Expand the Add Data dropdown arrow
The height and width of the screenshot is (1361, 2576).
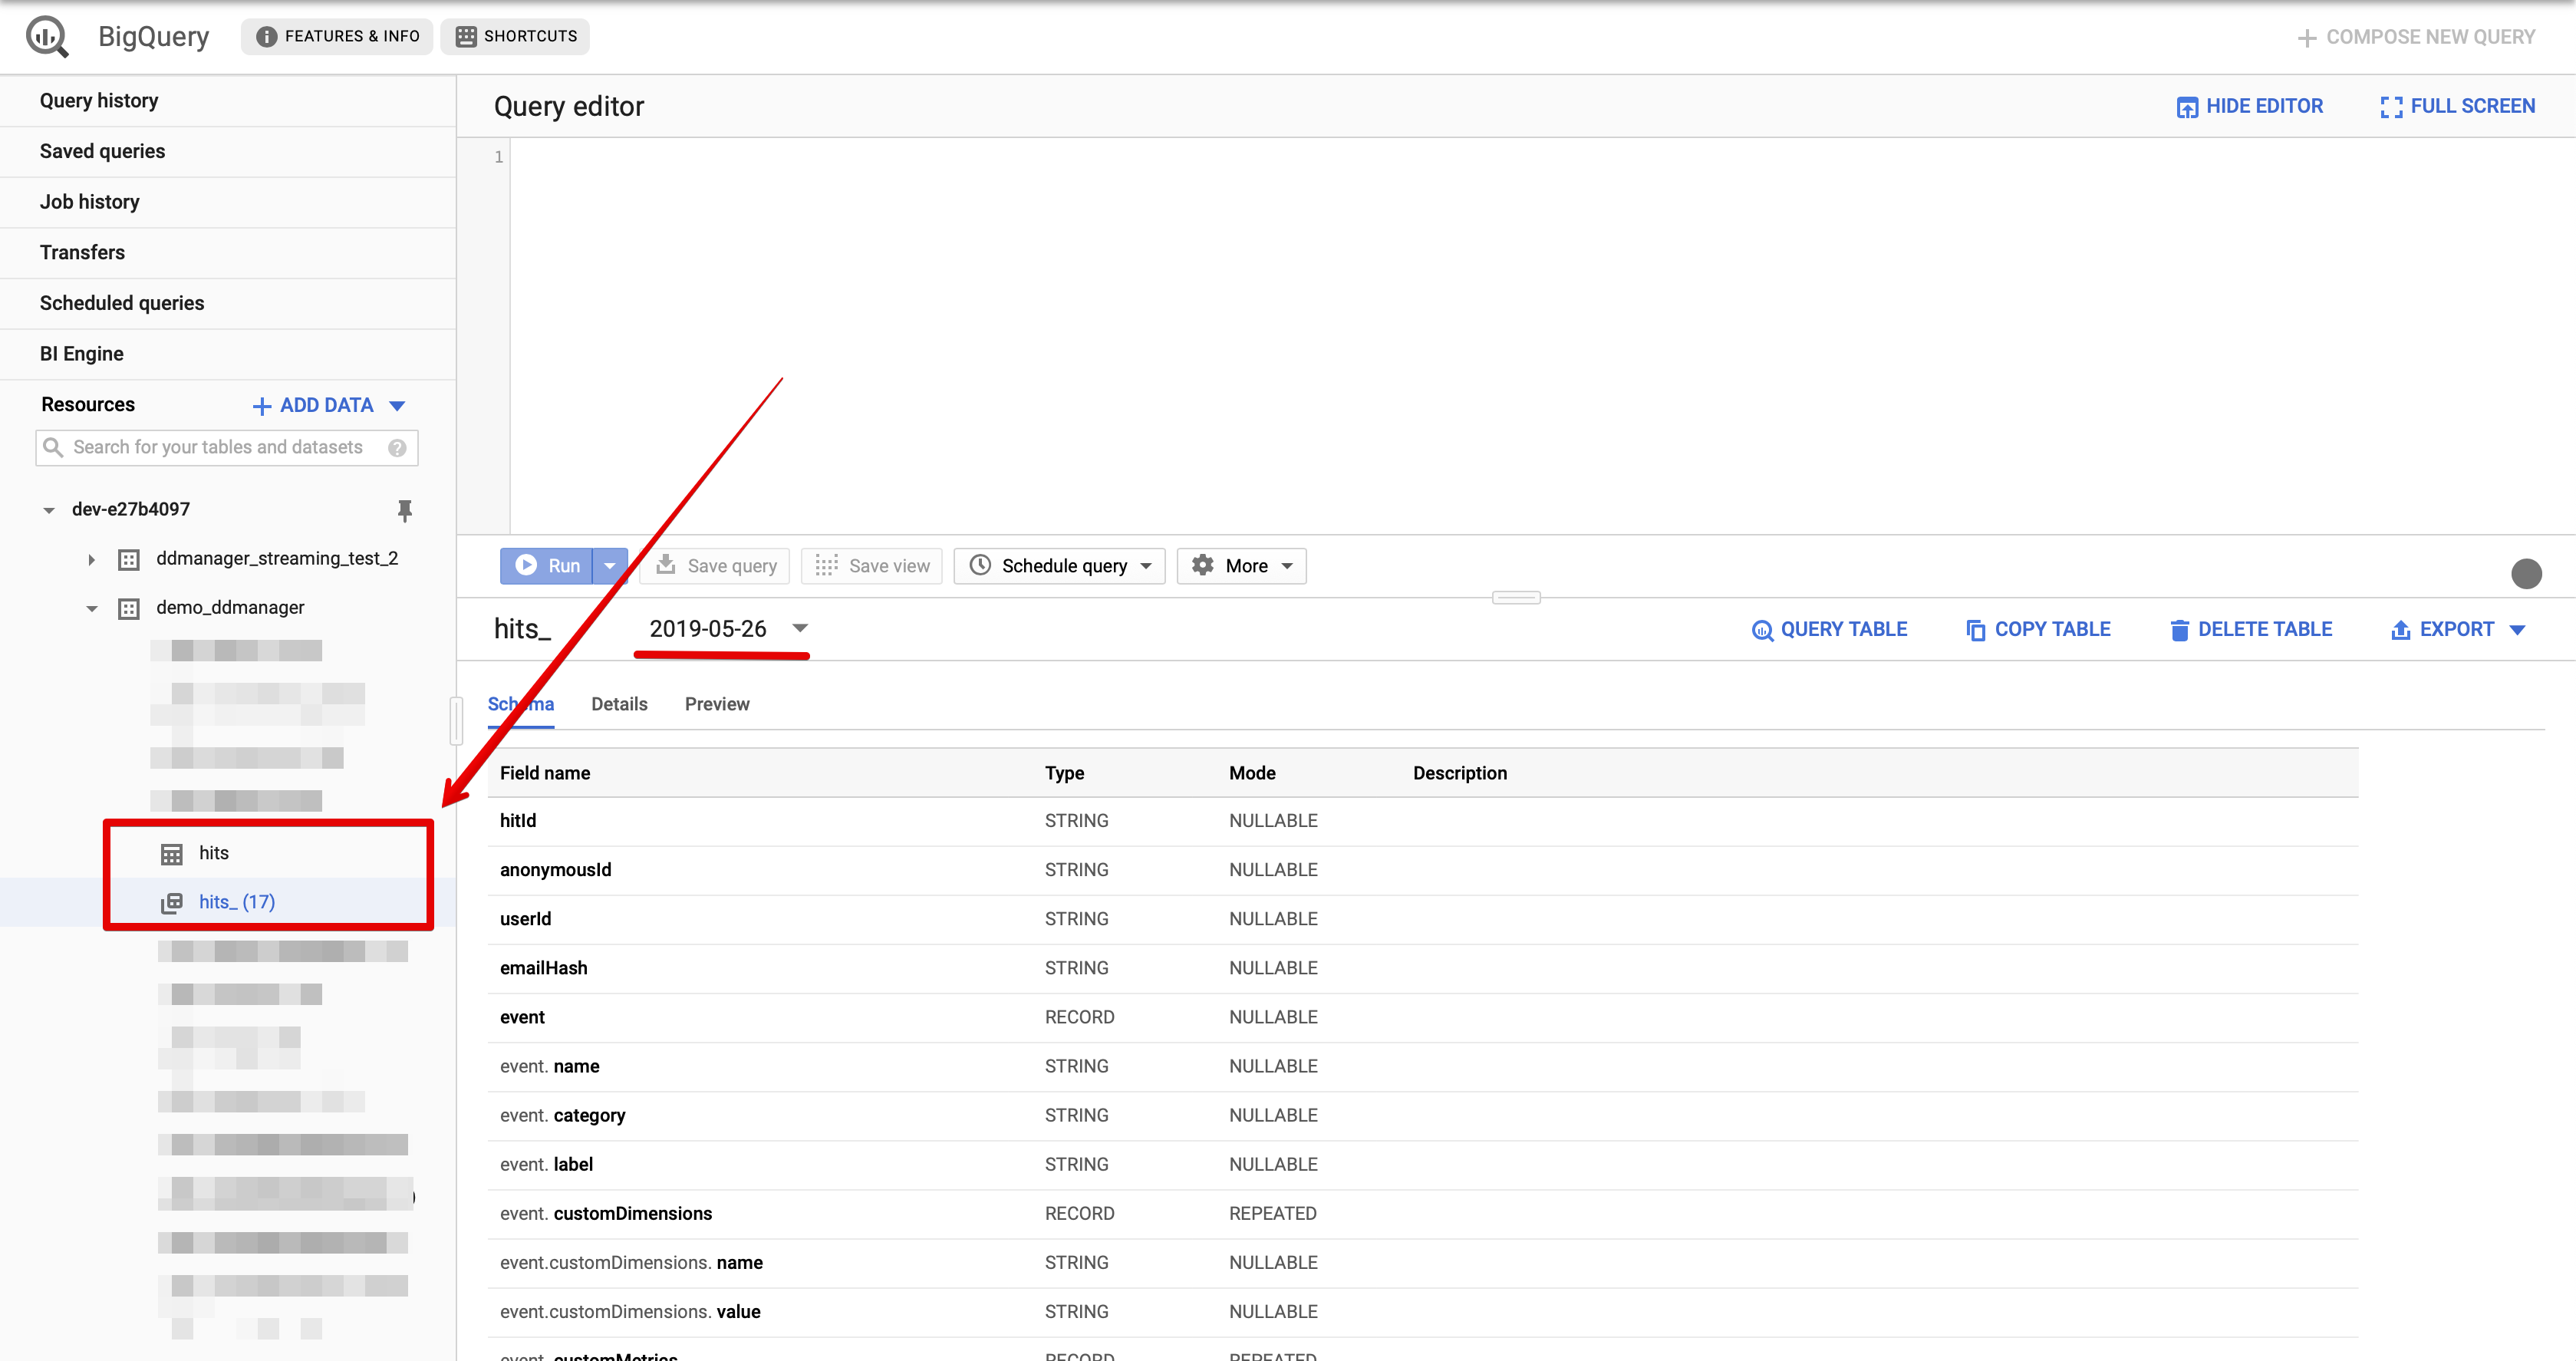(x=397, y=406)
